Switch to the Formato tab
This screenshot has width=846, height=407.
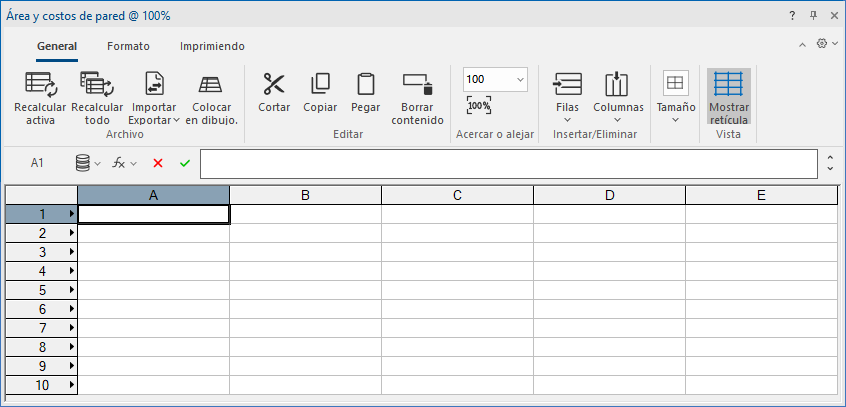coord(128,46)
